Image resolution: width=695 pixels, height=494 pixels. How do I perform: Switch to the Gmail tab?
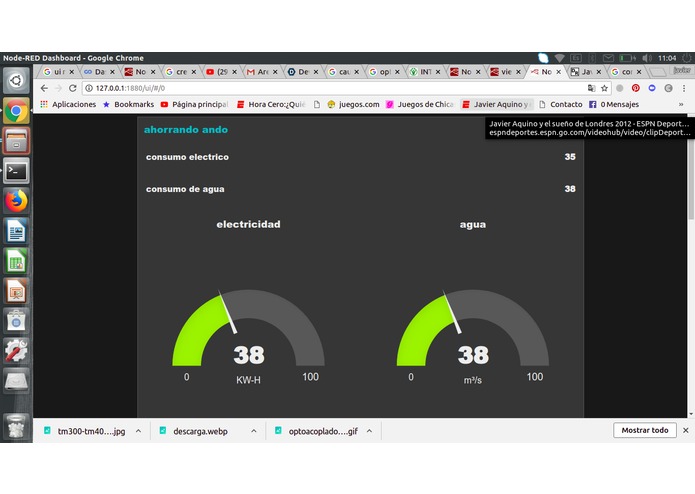click(262, 72)
